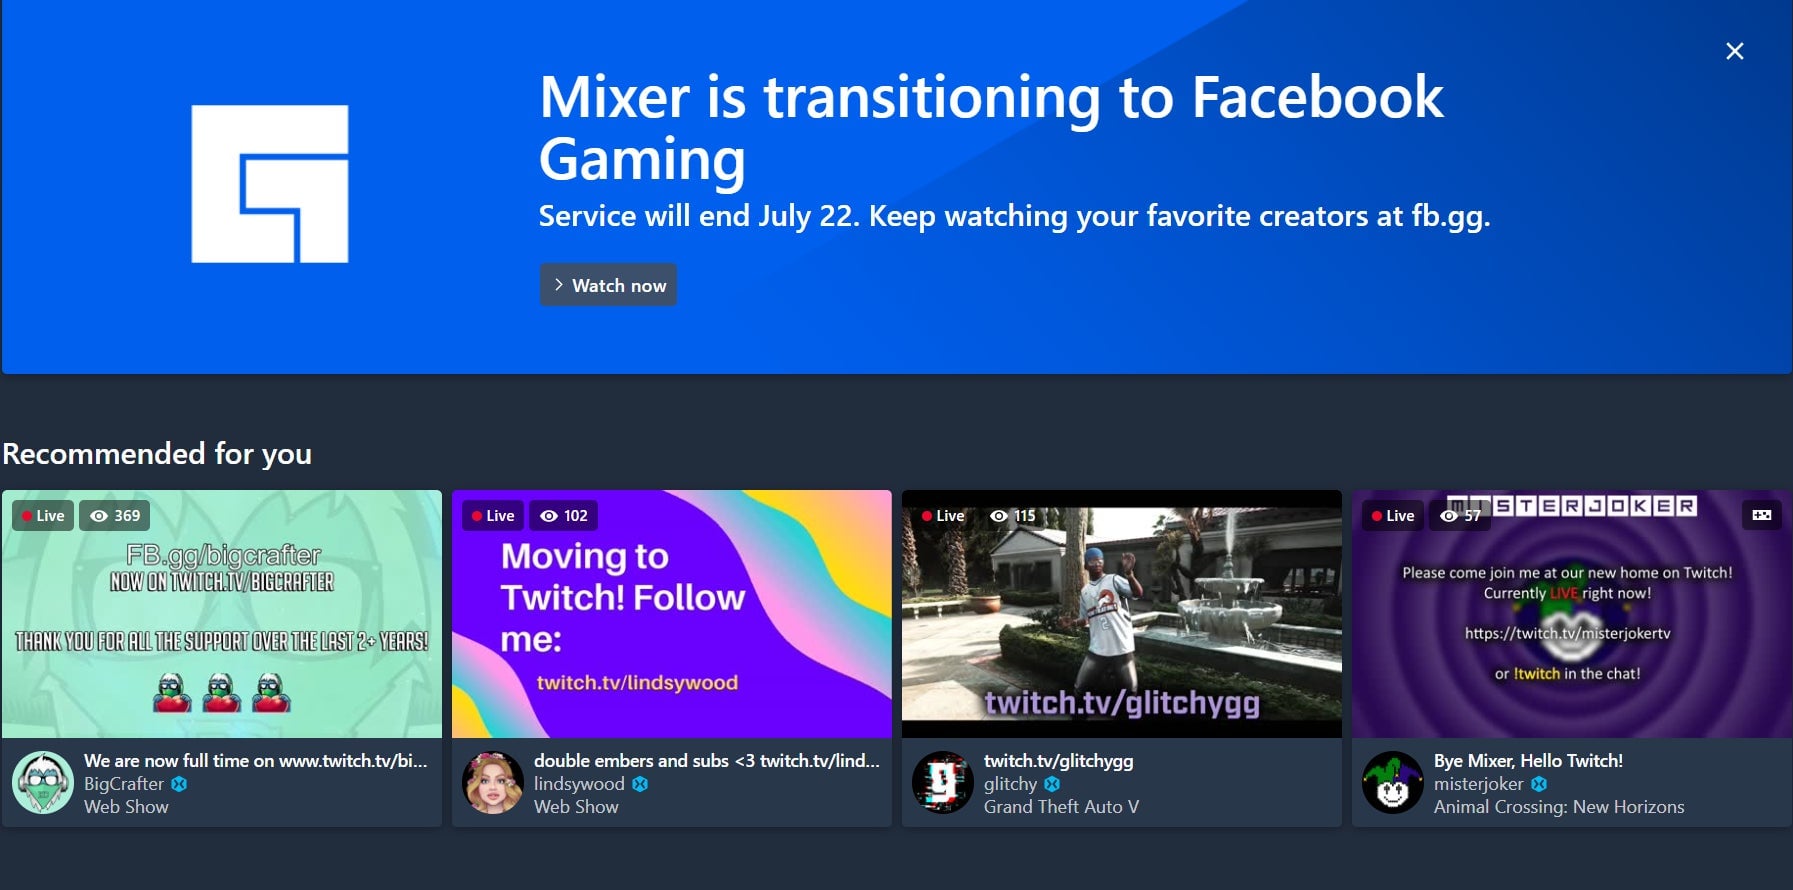Click the Watch now button

[x=608, y=285]
